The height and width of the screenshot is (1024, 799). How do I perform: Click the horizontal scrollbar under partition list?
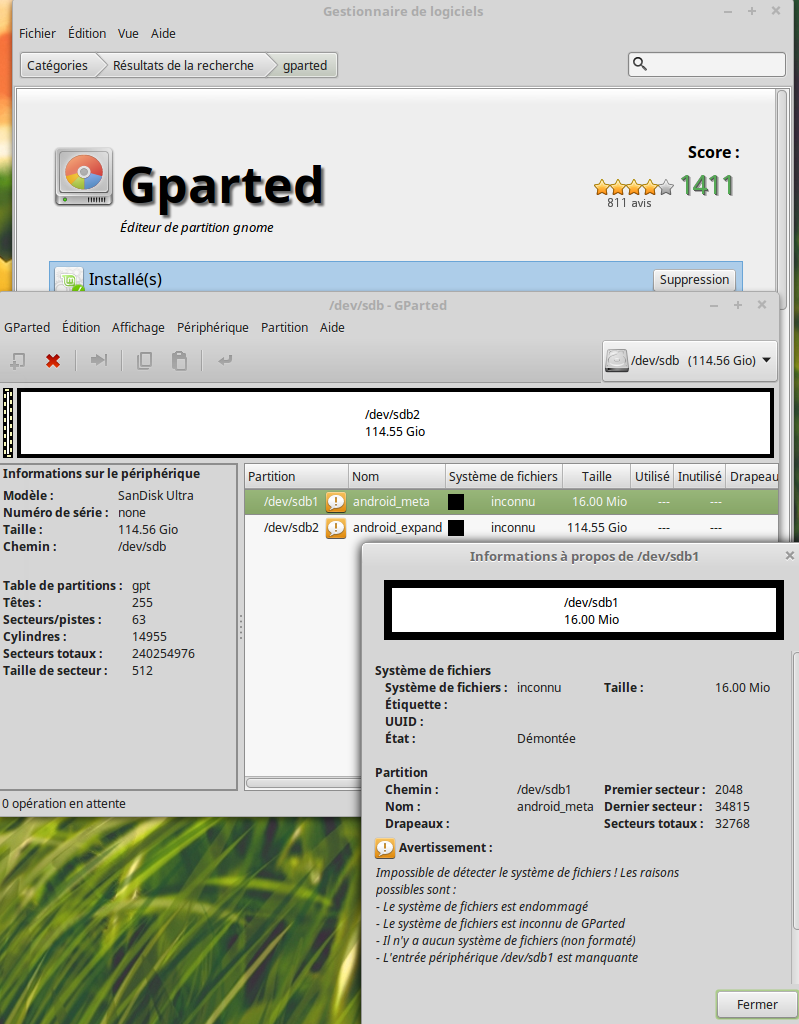(304, 782)
